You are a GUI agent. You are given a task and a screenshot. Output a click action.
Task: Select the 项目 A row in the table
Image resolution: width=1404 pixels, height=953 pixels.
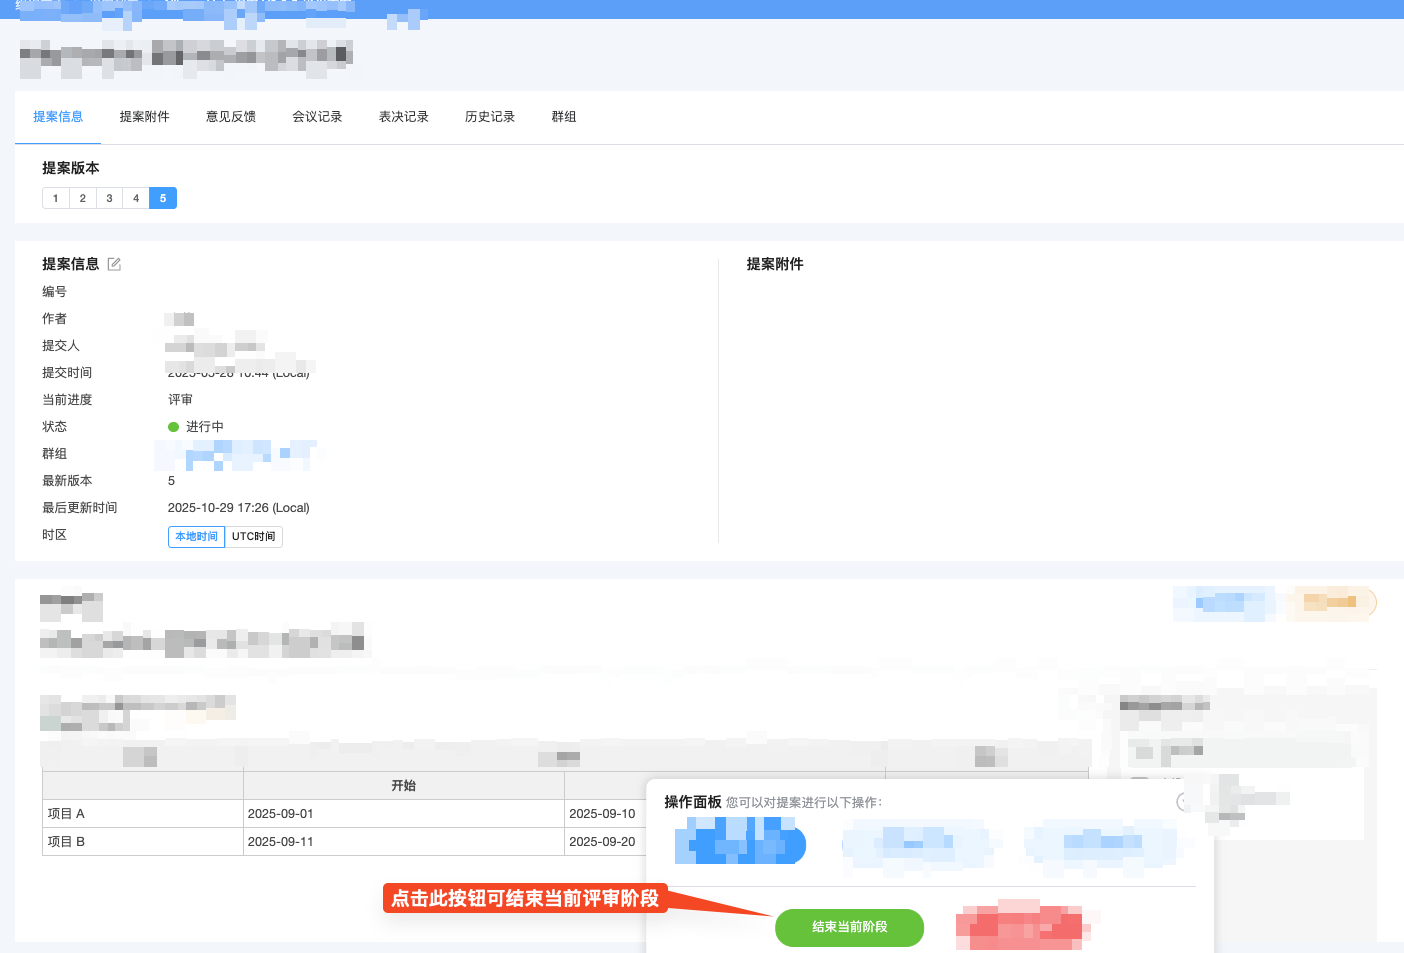[142, 813]
